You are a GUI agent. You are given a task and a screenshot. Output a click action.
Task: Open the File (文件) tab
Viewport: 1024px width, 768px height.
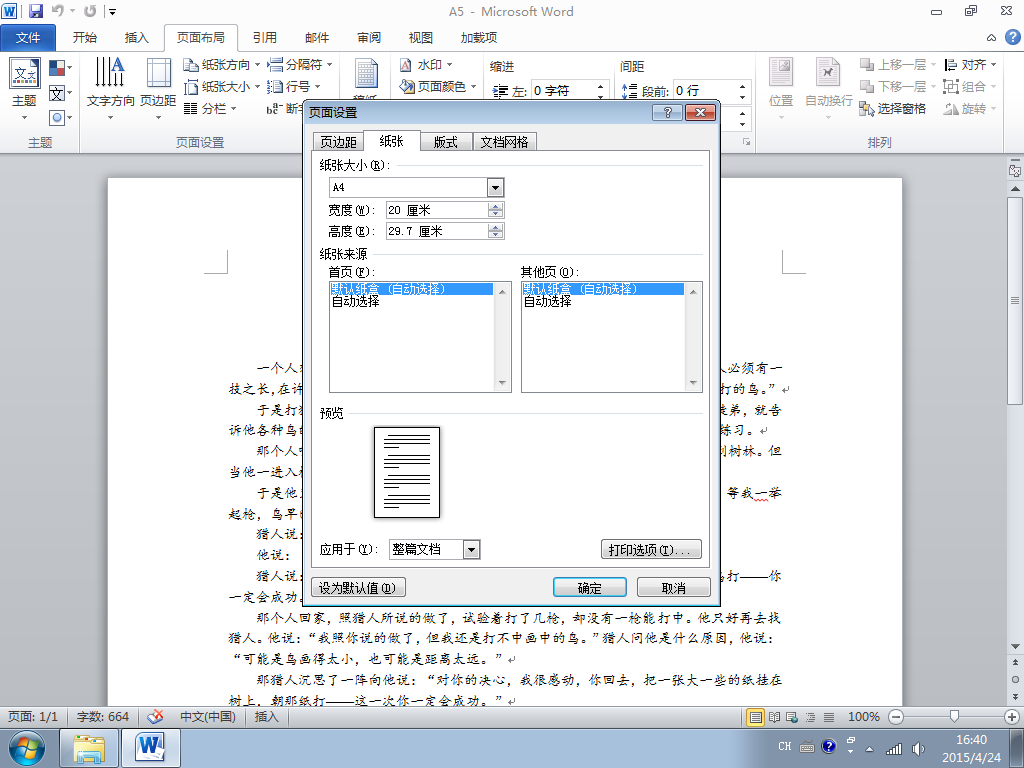28,38
